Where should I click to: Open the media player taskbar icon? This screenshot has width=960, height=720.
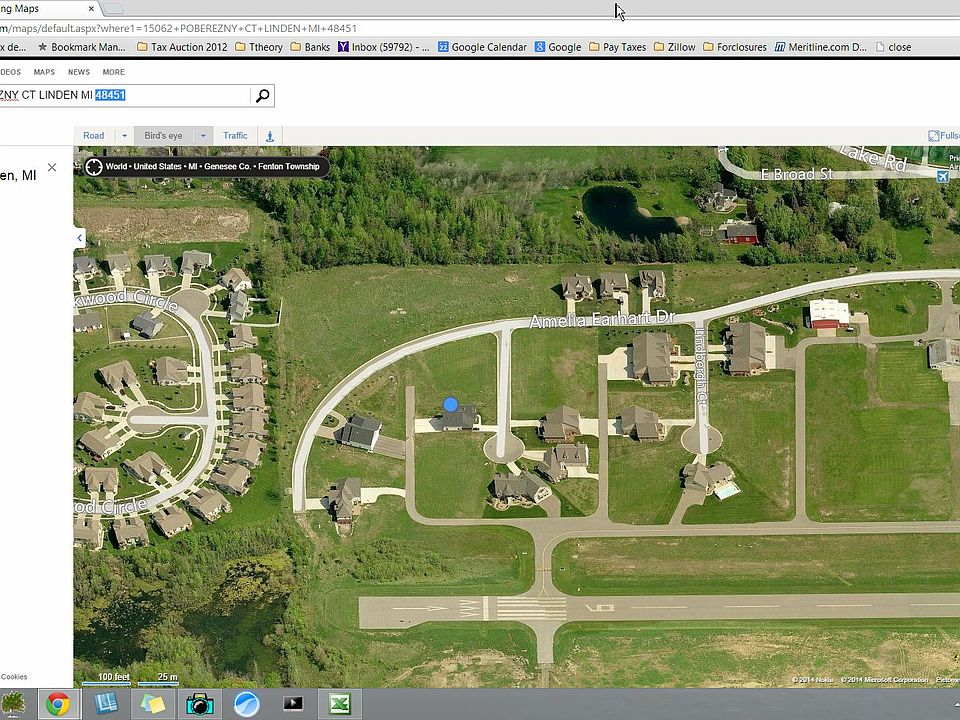click(x=293, y=704)
